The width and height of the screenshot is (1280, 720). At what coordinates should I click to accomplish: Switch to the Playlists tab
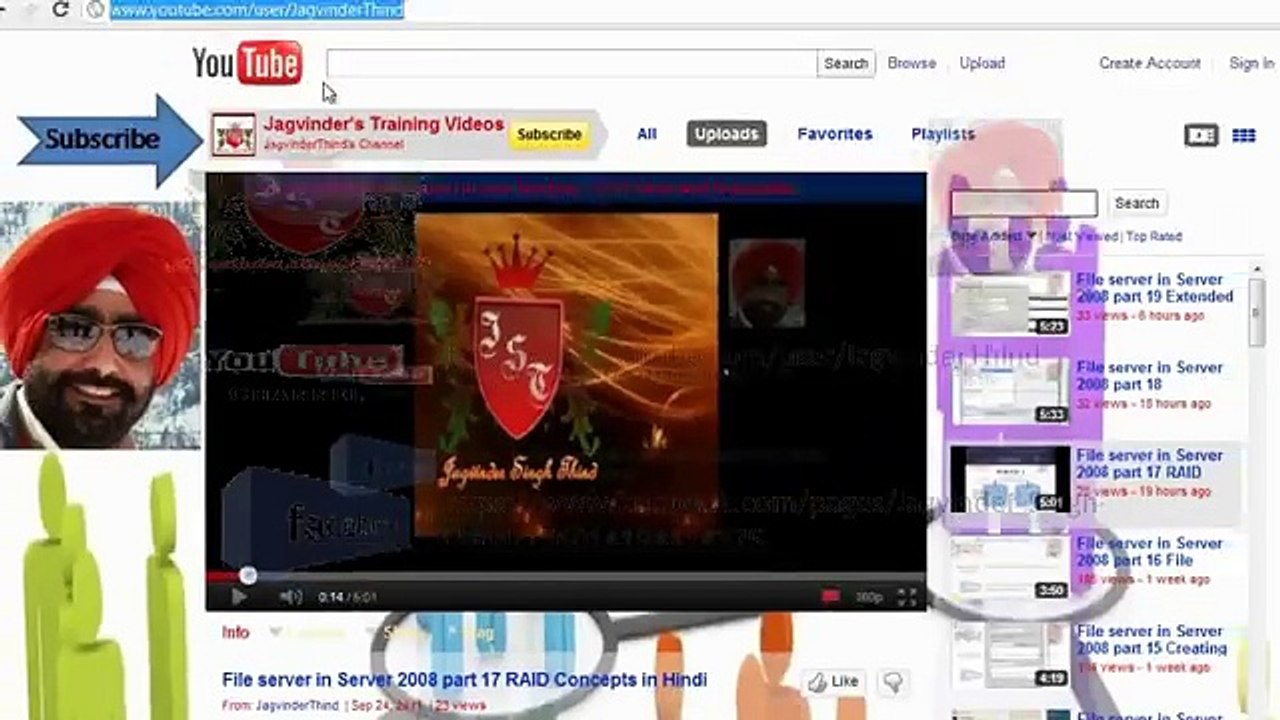pos(943,134)
